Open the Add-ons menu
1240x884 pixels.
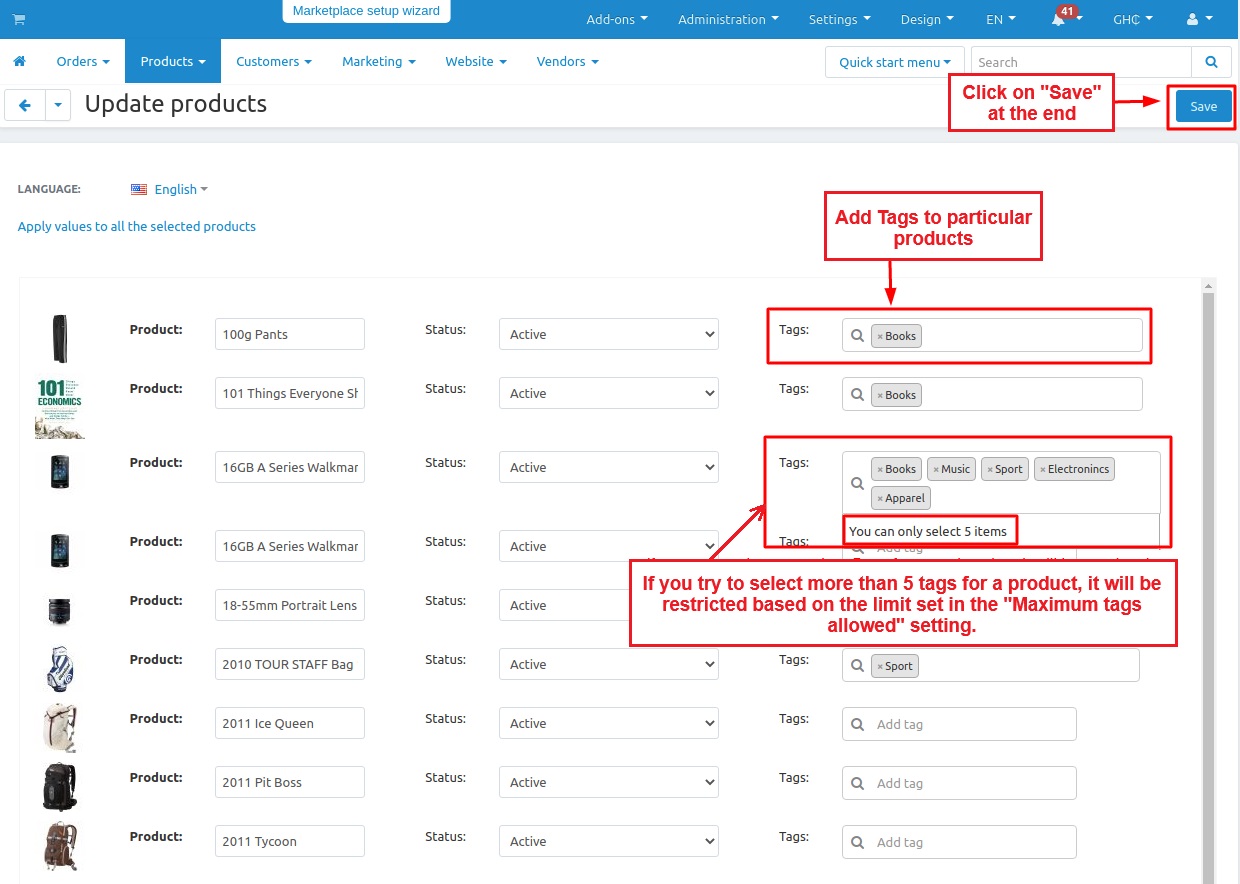tap(616, 19)
